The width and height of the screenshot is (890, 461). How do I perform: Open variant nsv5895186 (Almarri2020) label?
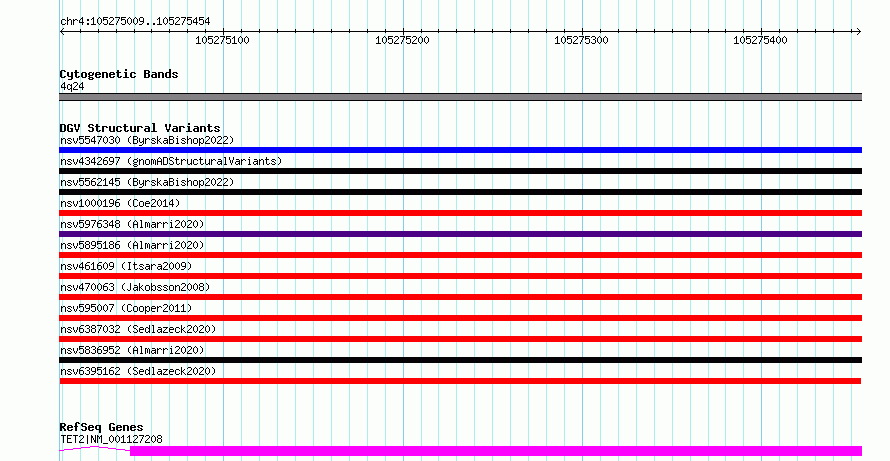[132, 245]
